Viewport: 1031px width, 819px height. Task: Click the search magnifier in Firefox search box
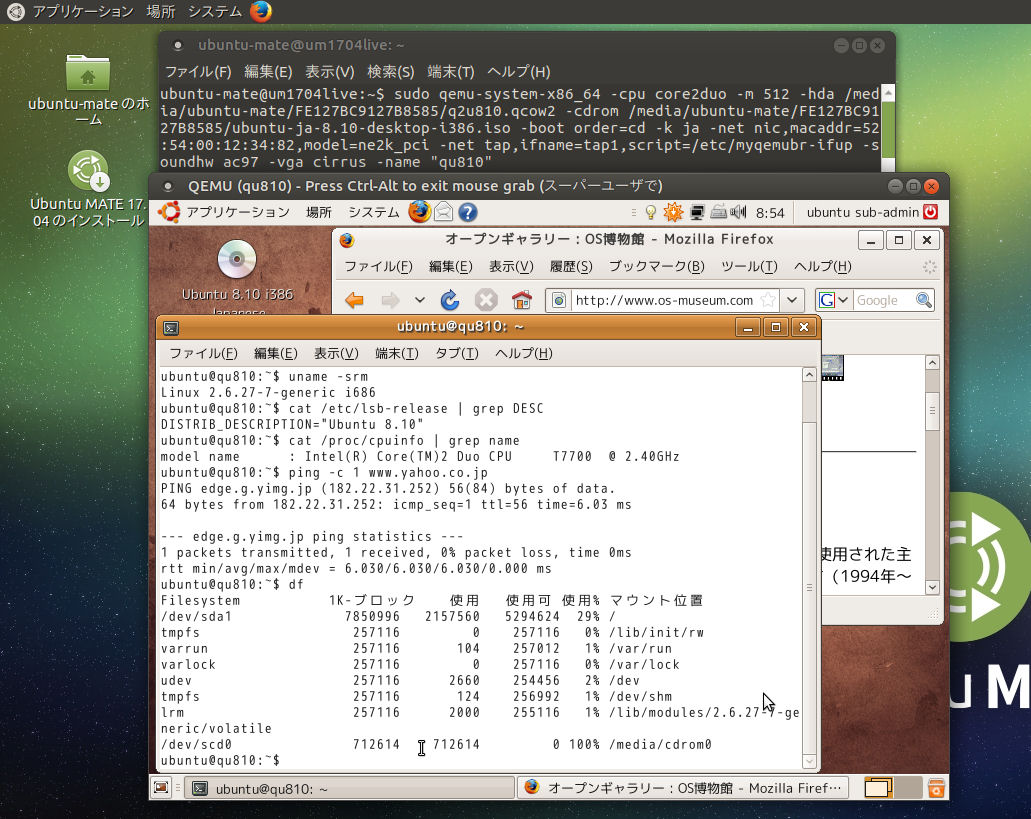tap(924, 300)
